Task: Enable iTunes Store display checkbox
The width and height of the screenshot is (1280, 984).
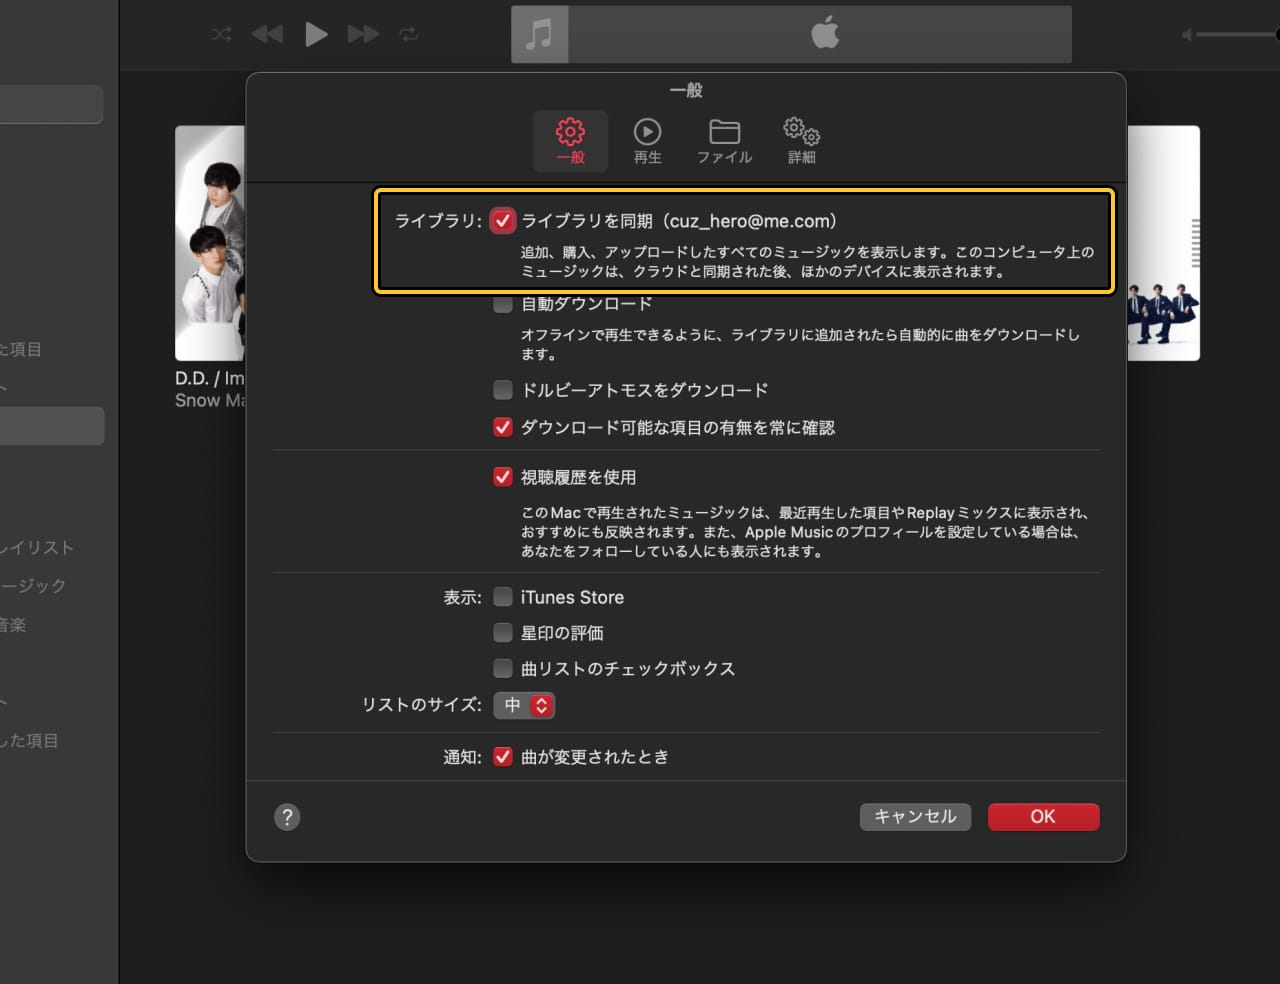Action: [x=503, y=597]
